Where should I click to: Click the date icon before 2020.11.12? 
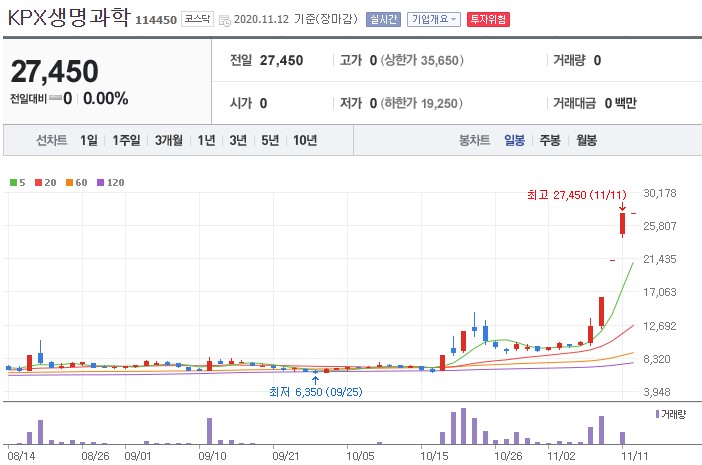click(x=225, y=20)
